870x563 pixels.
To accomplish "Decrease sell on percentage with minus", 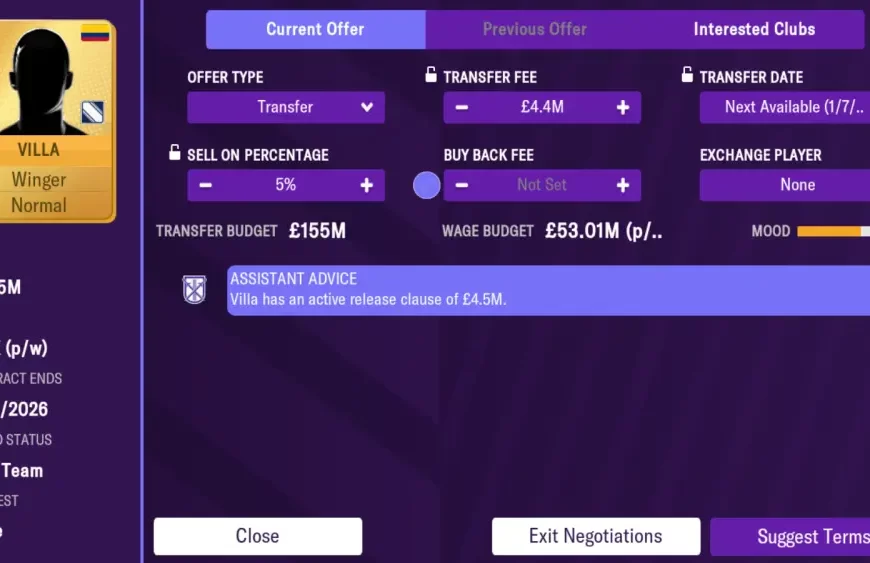I will point(206,185).
